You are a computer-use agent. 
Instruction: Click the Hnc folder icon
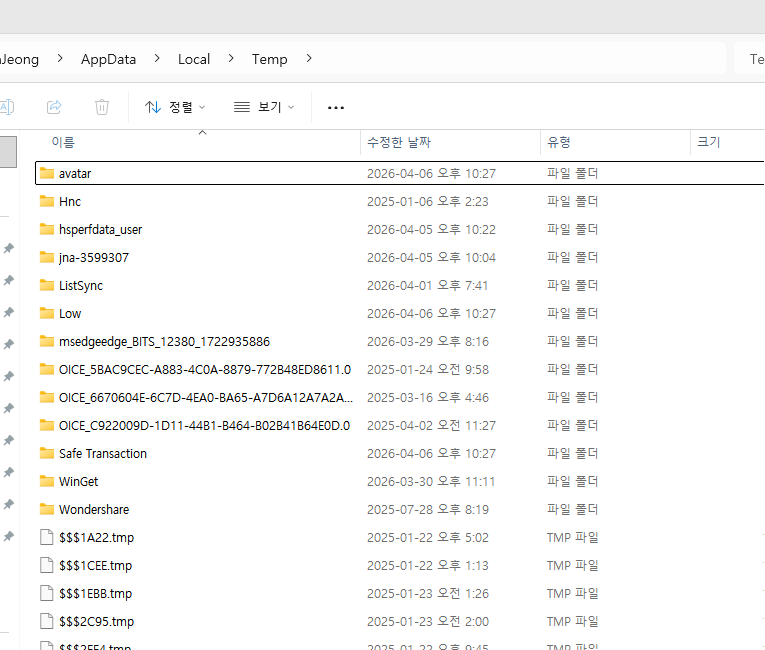pos(47,201)
